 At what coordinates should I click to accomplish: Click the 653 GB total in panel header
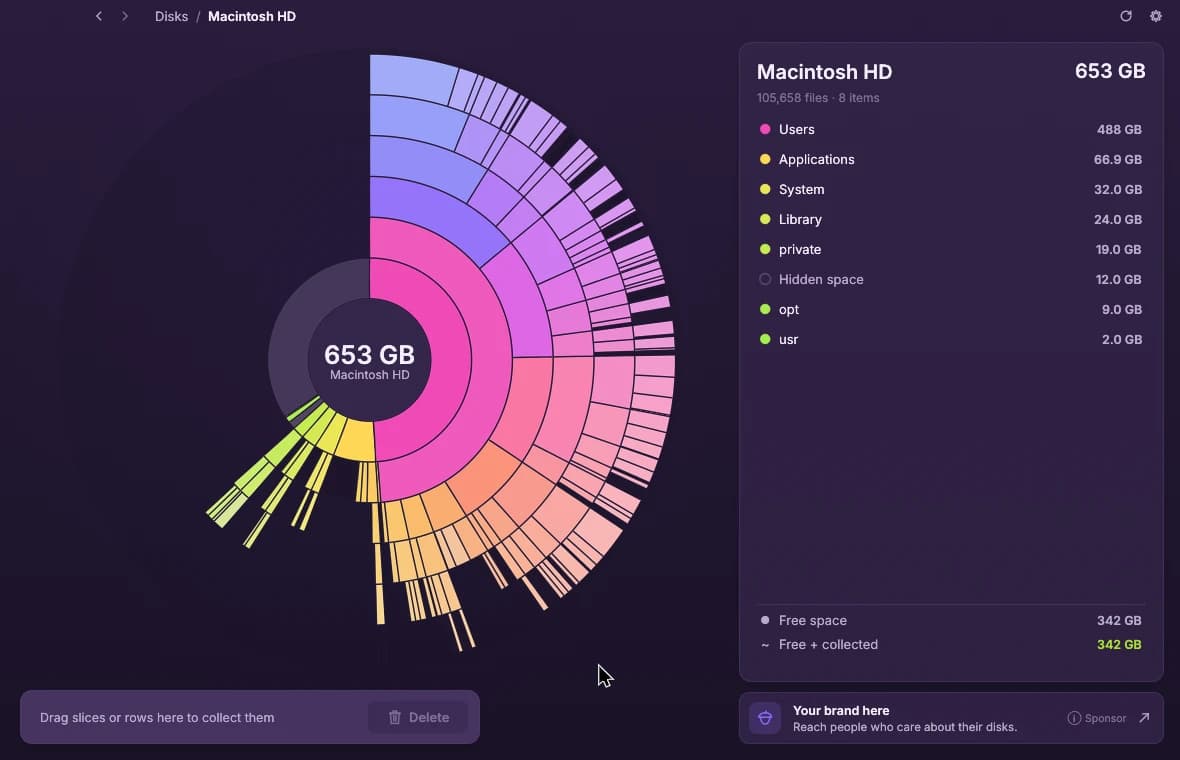point(1110,71)
